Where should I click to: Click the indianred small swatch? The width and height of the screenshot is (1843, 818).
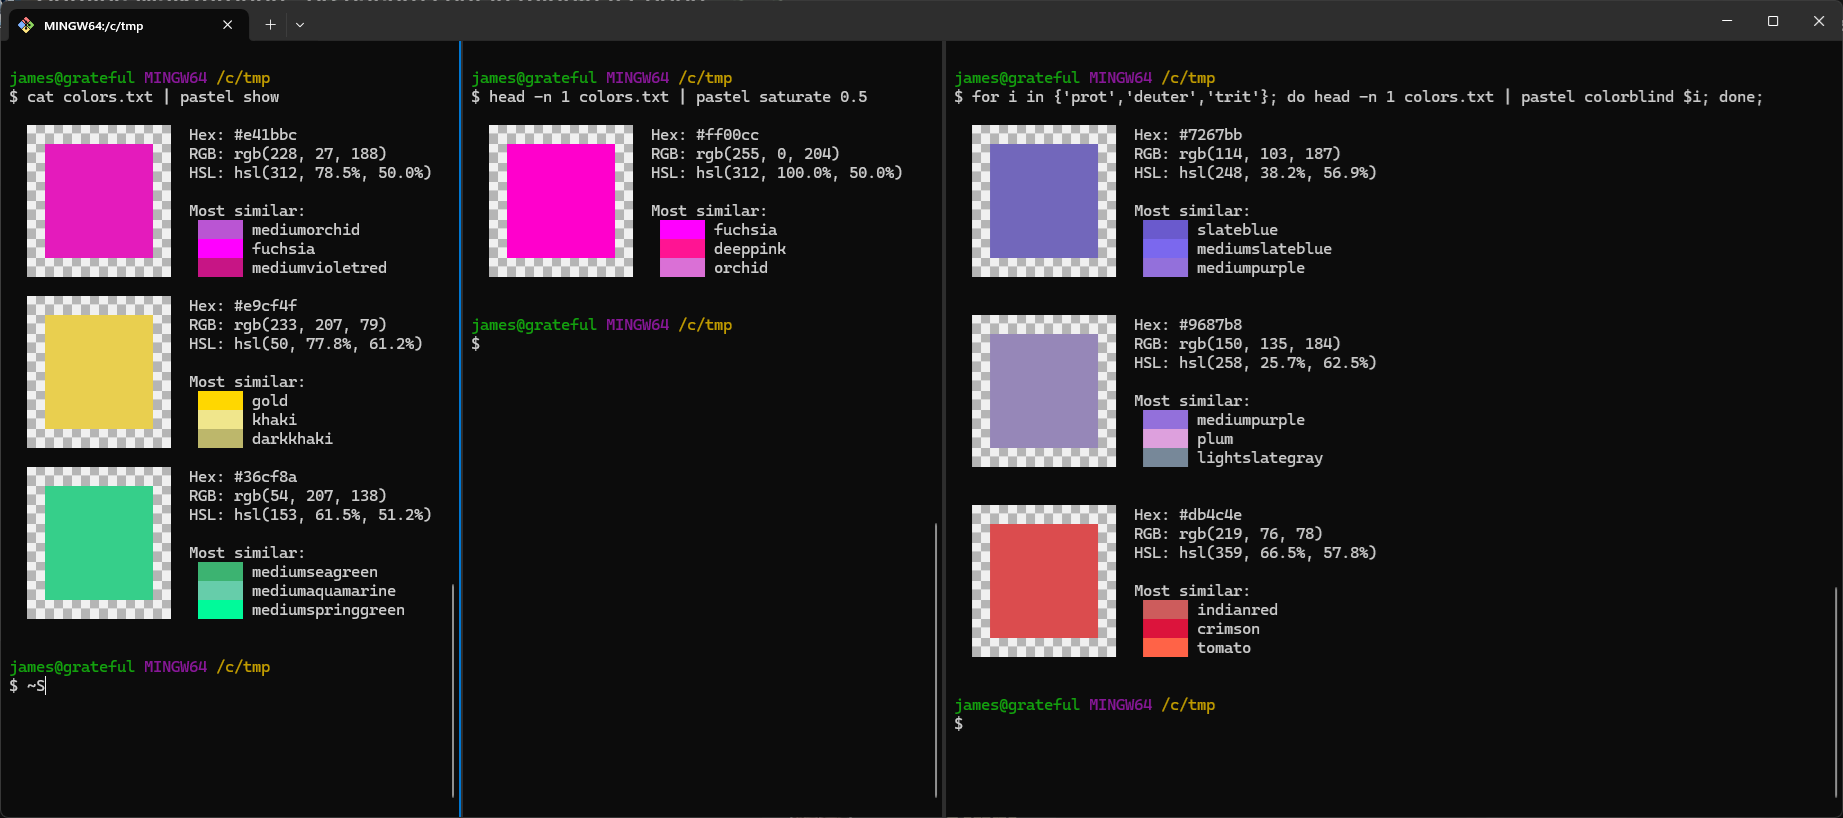(1165, 610)
